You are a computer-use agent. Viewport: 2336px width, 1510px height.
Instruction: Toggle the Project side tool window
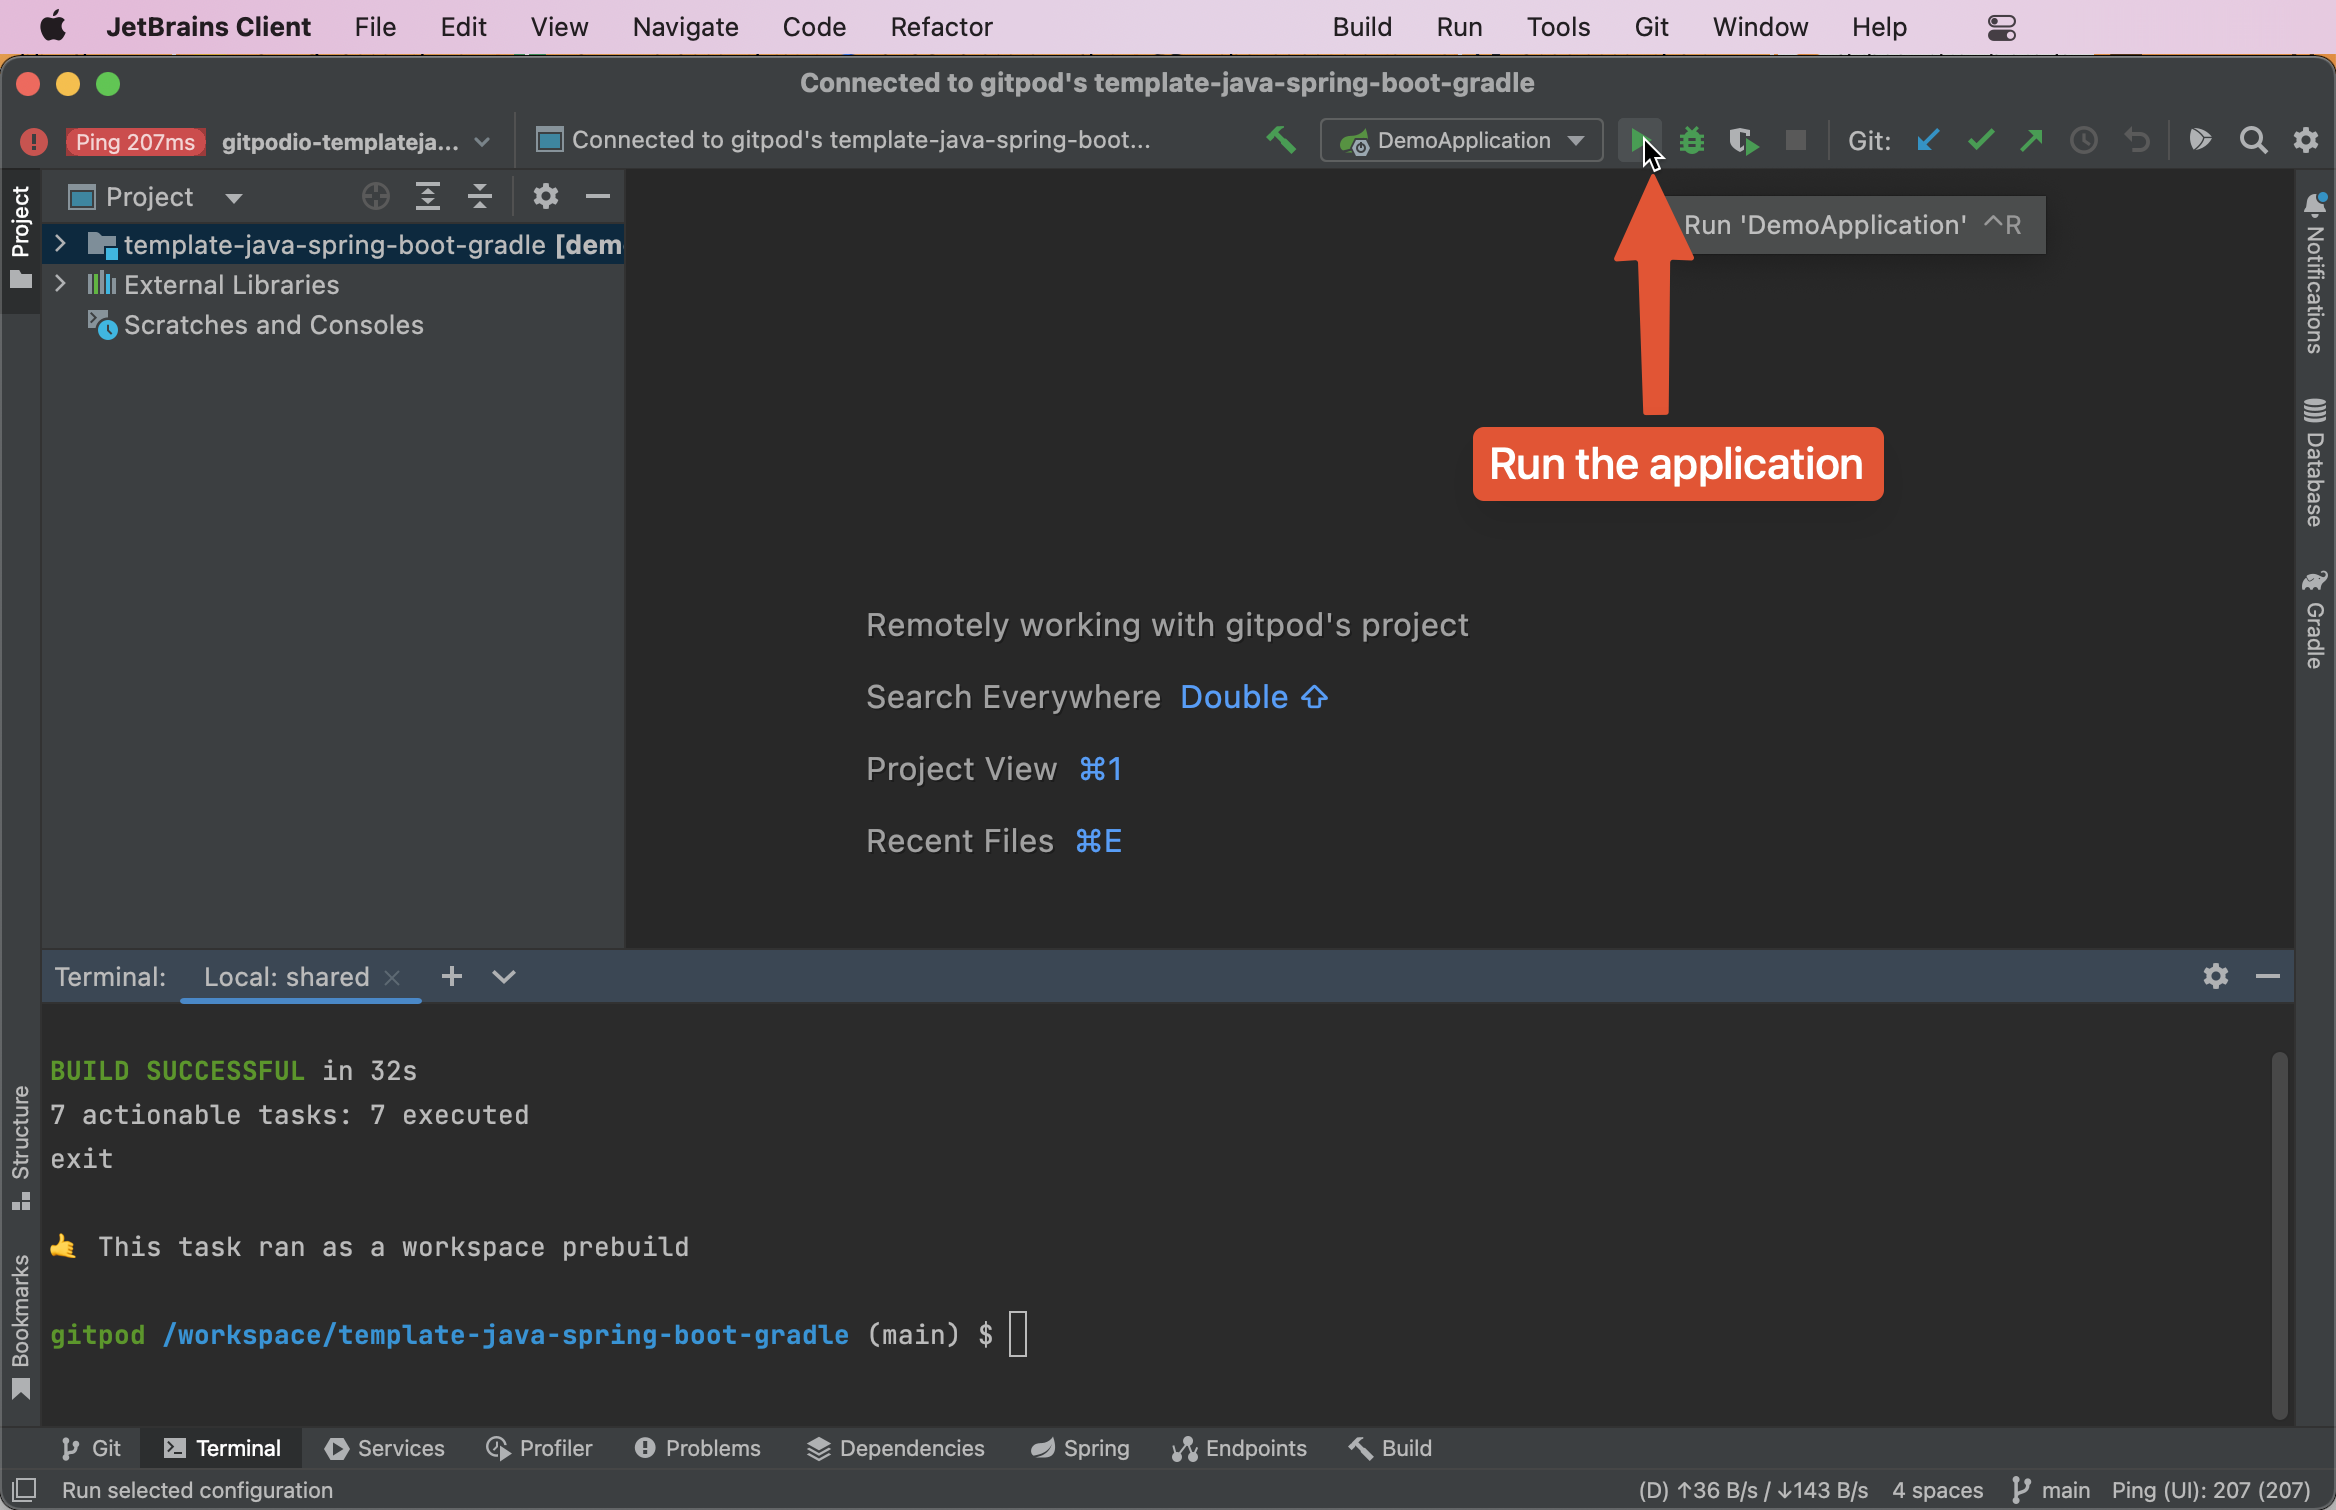(x=21, y=238)
